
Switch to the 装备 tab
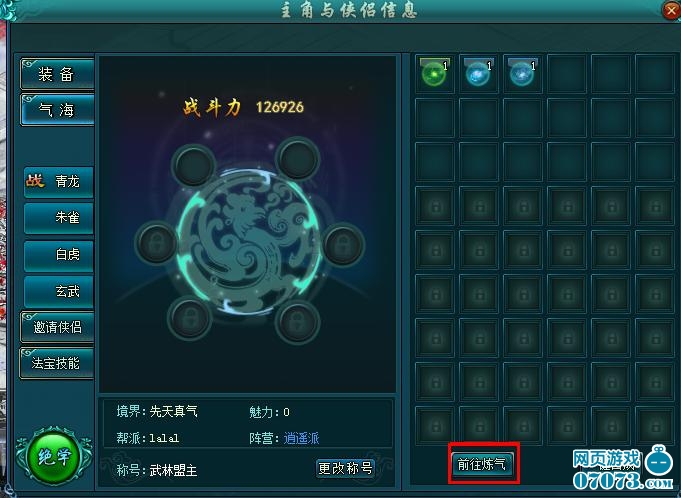point(57,74)
